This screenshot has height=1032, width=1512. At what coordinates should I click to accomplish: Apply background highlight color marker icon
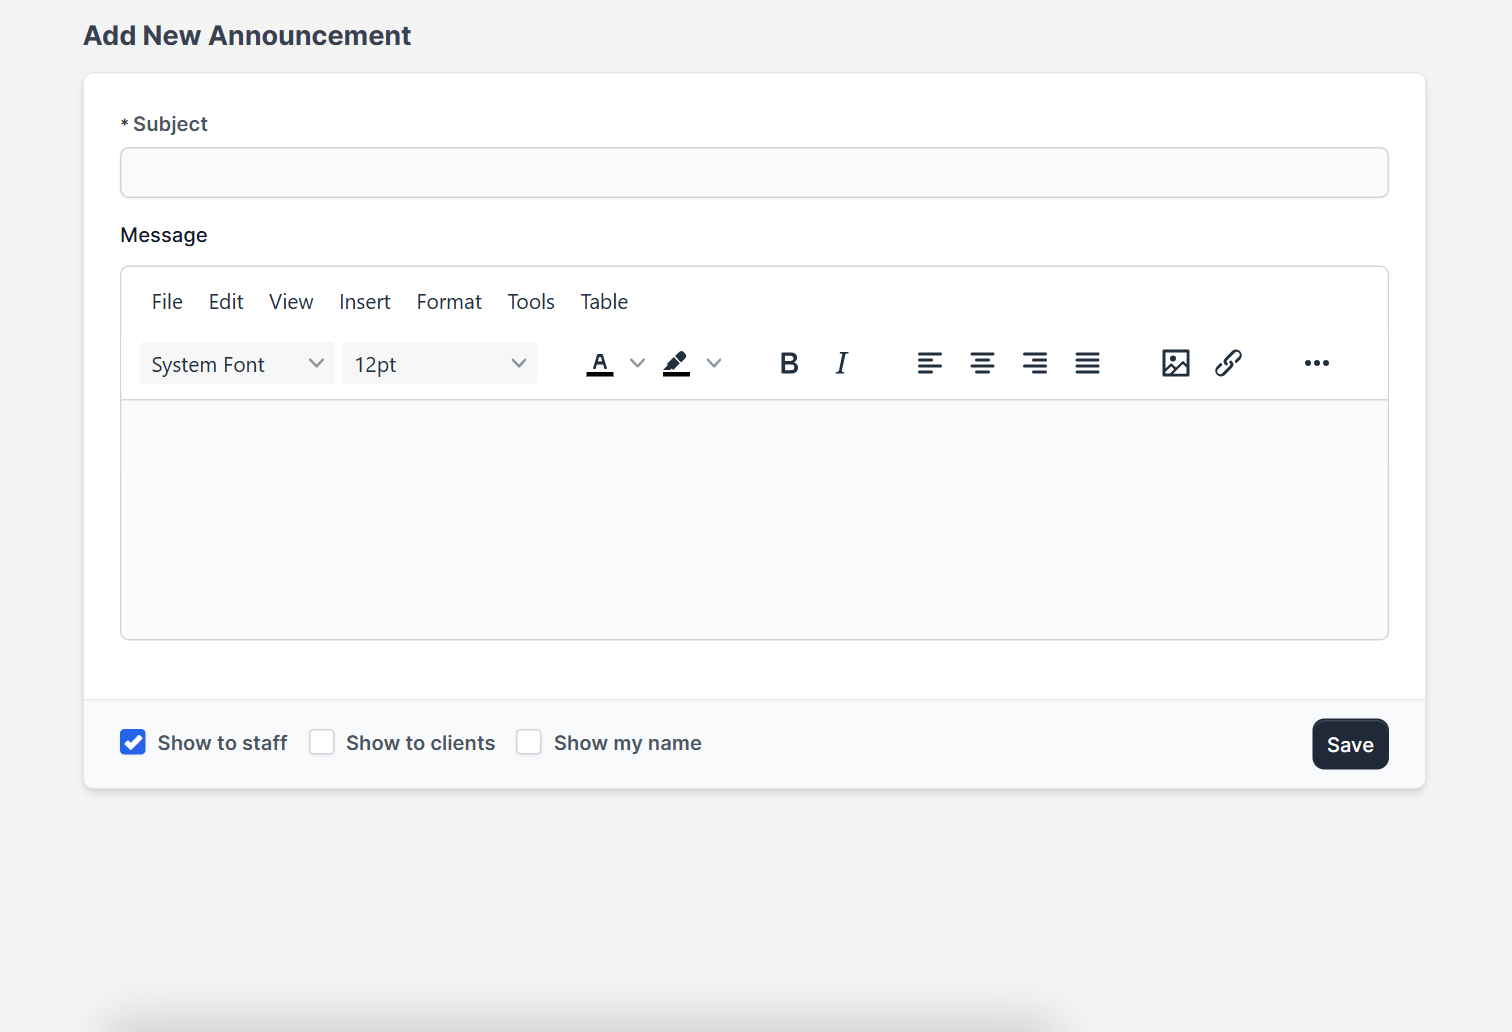[x=676, y=363]
